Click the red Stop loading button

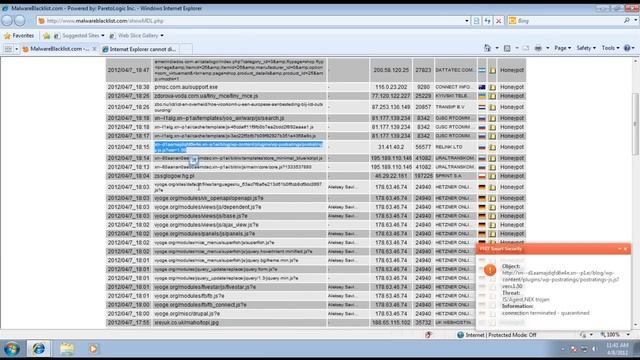tap(498, 21)
